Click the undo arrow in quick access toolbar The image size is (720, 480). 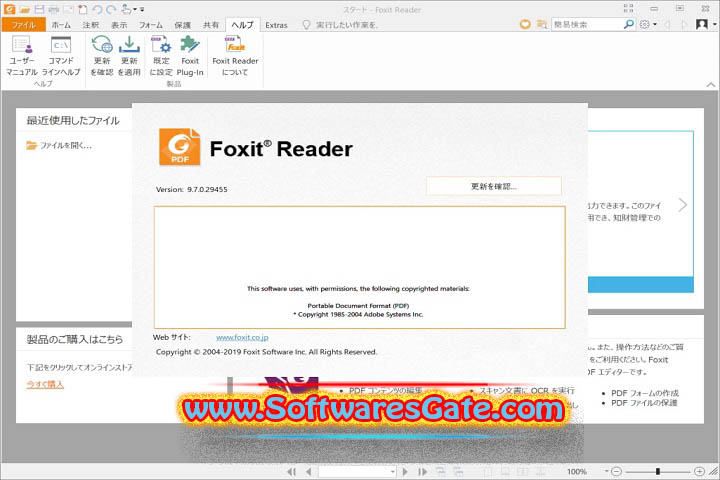click(97, 9)
